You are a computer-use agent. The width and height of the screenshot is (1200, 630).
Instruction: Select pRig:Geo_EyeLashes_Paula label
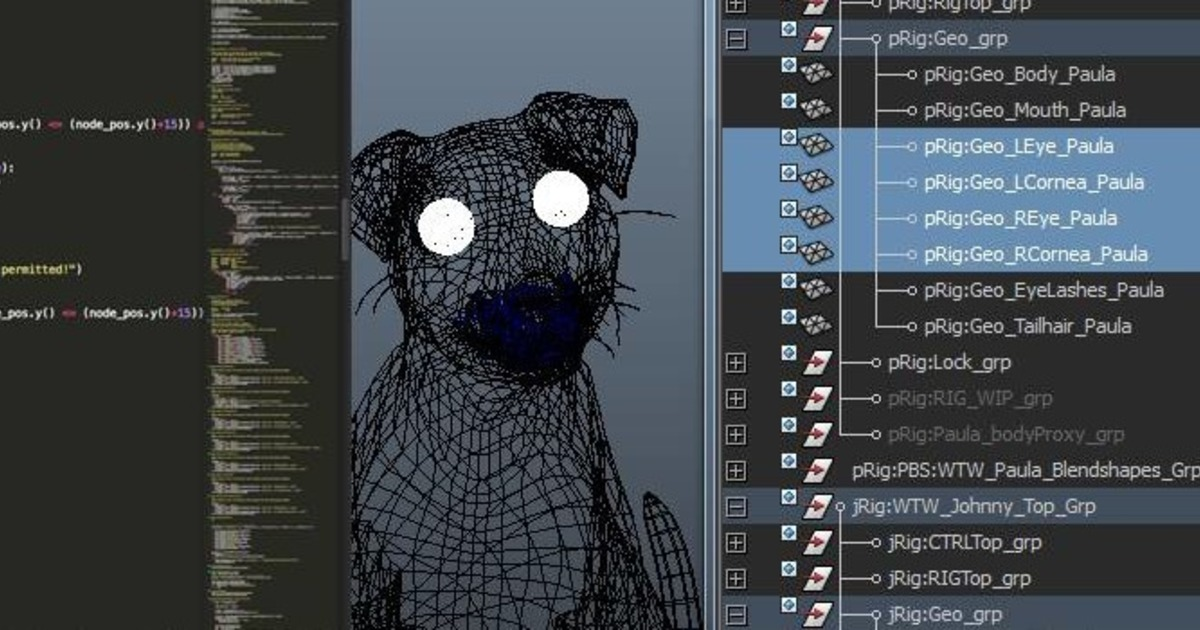1043,290
